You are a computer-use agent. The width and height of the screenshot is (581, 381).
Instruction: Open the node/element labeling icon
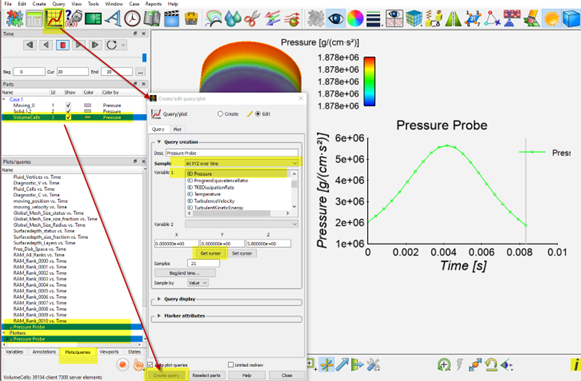[x=473, y=18]
